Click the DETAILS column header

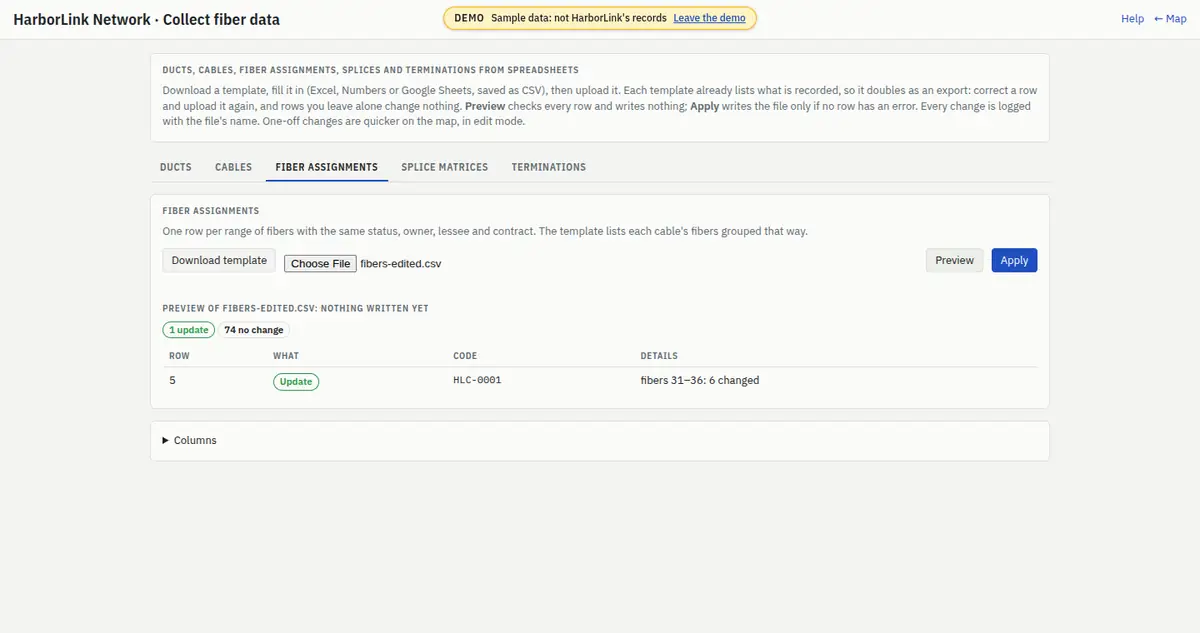point(659,356)
